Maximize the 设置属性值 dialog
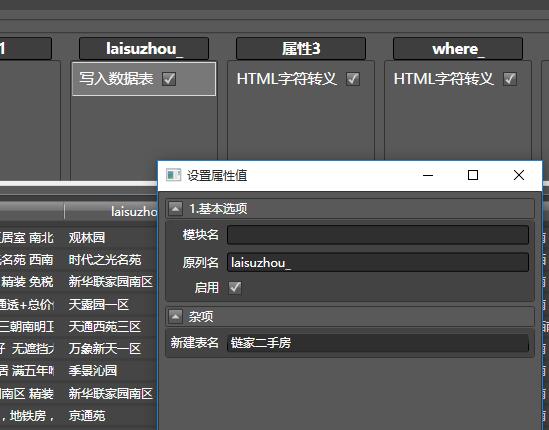Viewport: 549px width, 430px height. [x=473, y=175]
